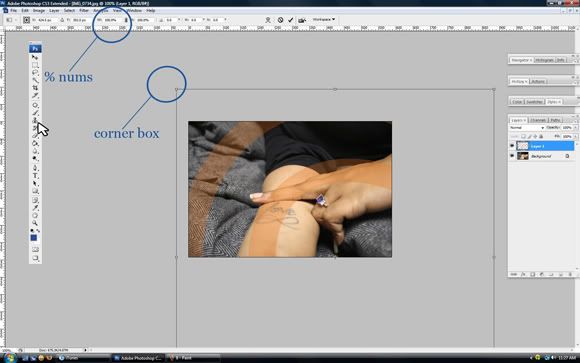Screen dimensions: 580x363
Task: Toggle lock position in Layers panel
Action: [x=535, y=137]
